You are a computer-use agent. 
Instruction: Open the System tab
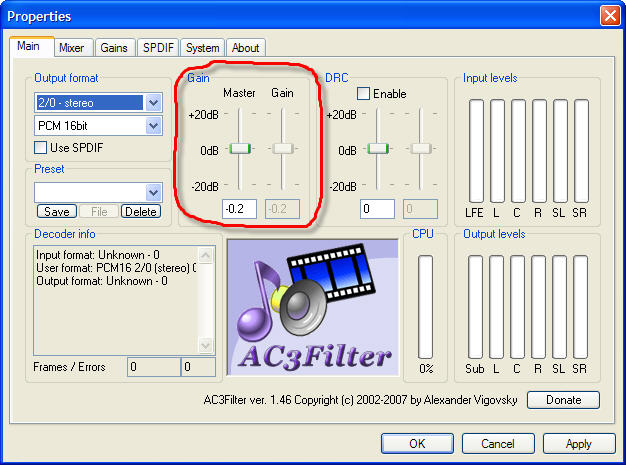[202, 47]
